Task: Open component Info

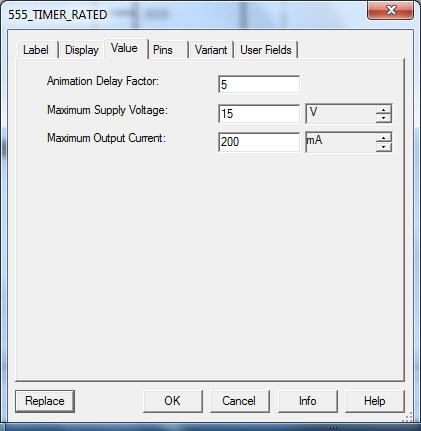Action: point(307,401)
